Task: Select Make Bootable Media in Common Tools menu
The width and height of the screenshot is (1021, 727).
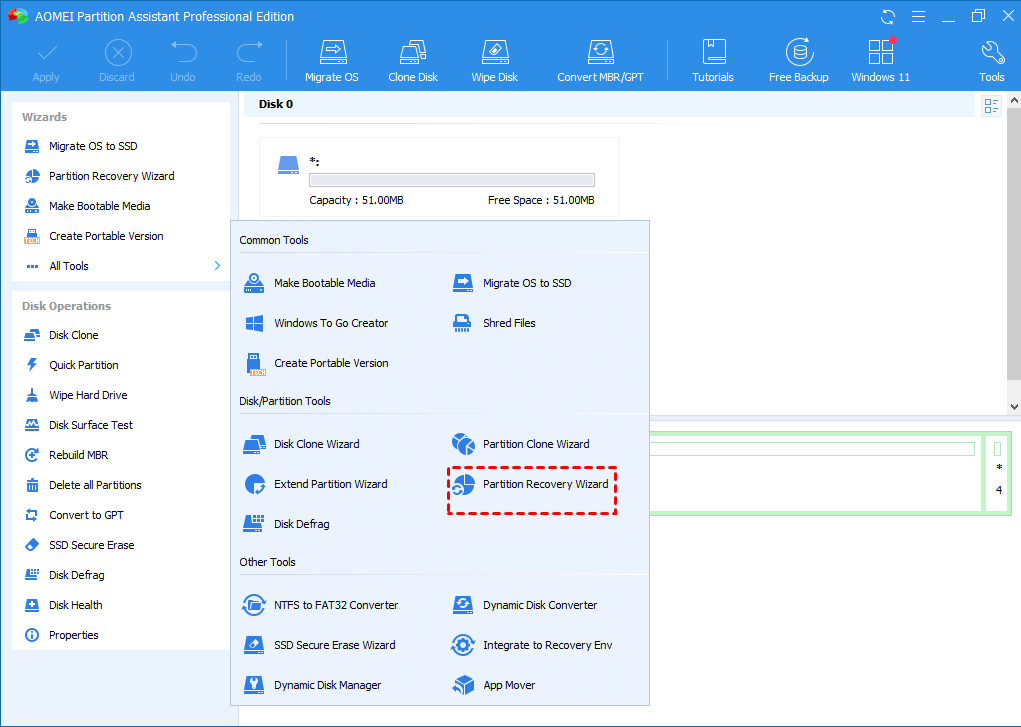Action: tap(309, 283)
